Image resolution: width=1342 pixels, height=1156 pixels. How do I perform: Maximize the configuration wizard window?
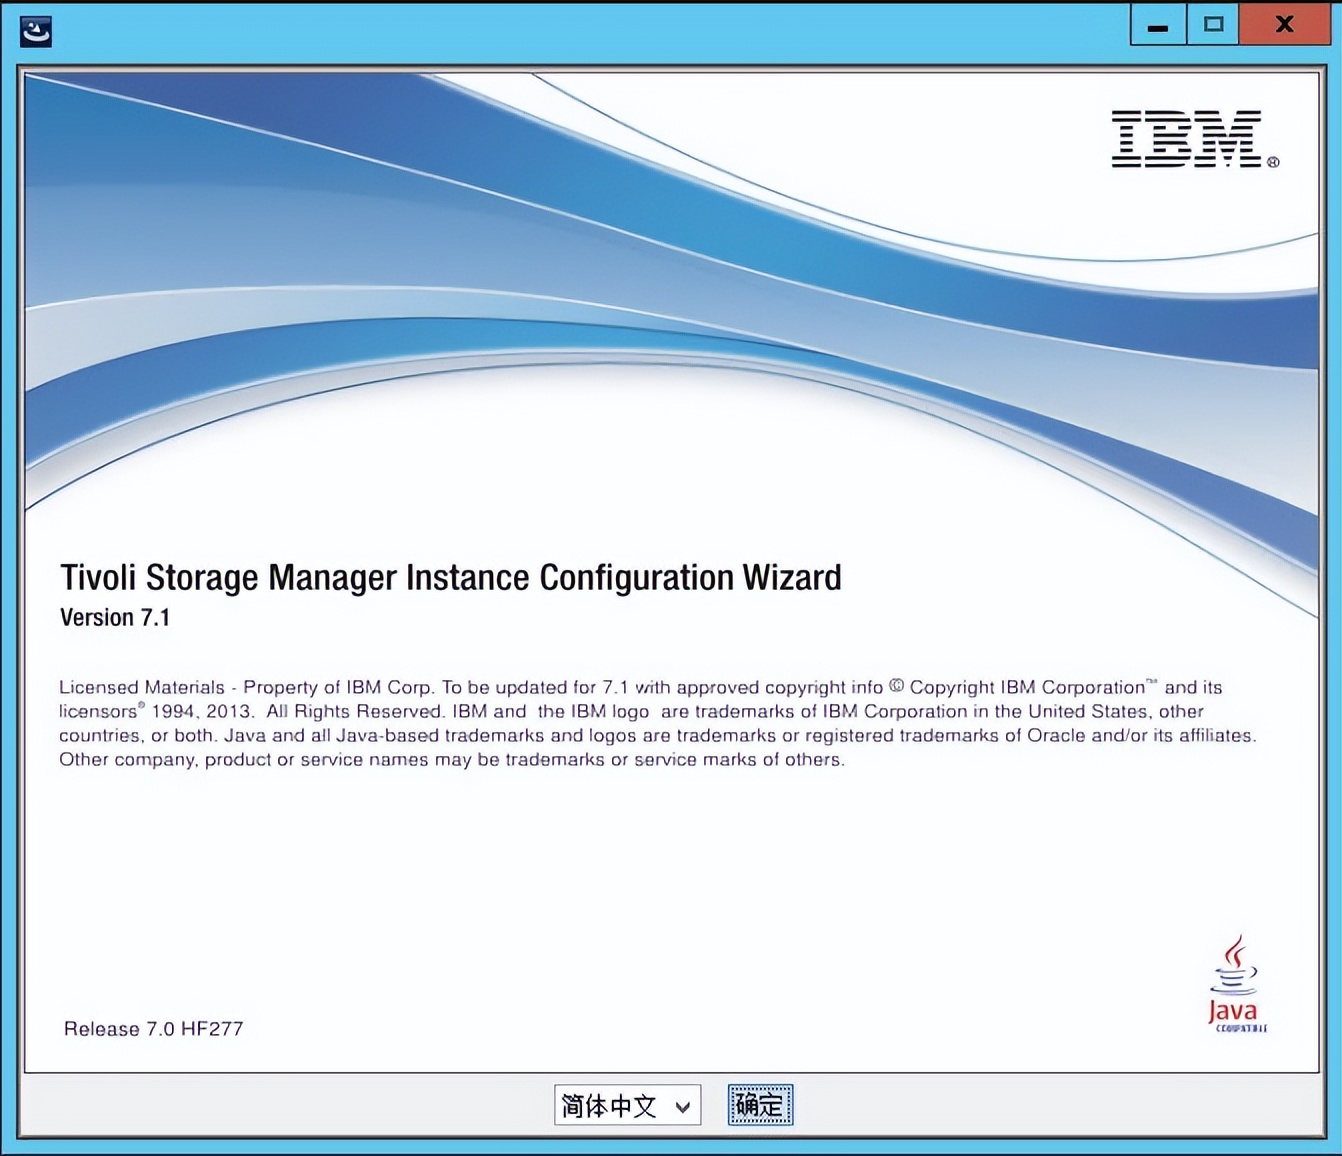1213,25
